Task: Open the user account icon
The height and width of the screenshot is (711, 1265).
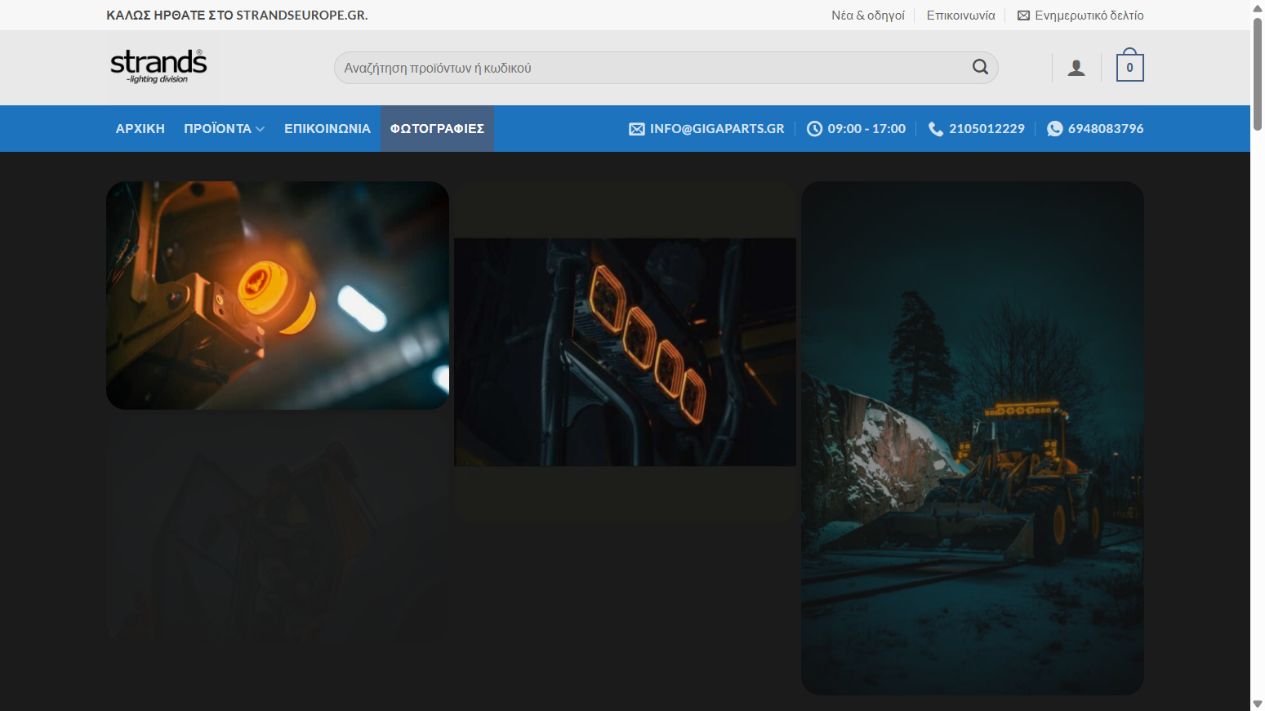Action: [x=1076, y=67]
